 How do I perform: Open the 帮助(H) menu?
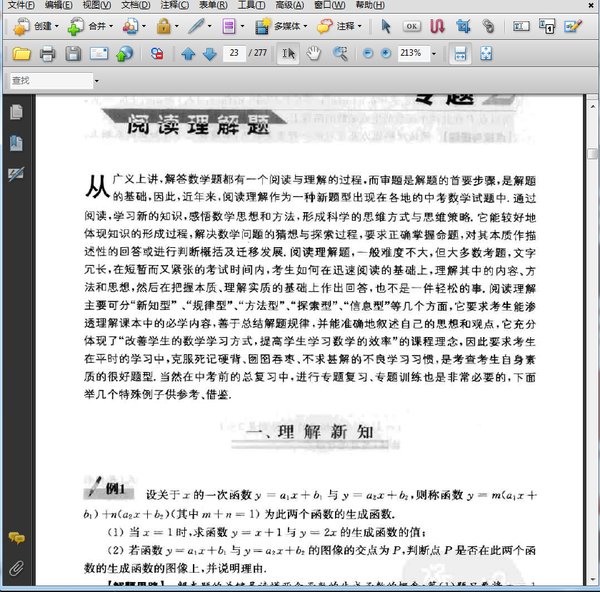pyautogui.click(x=370, y=5)
